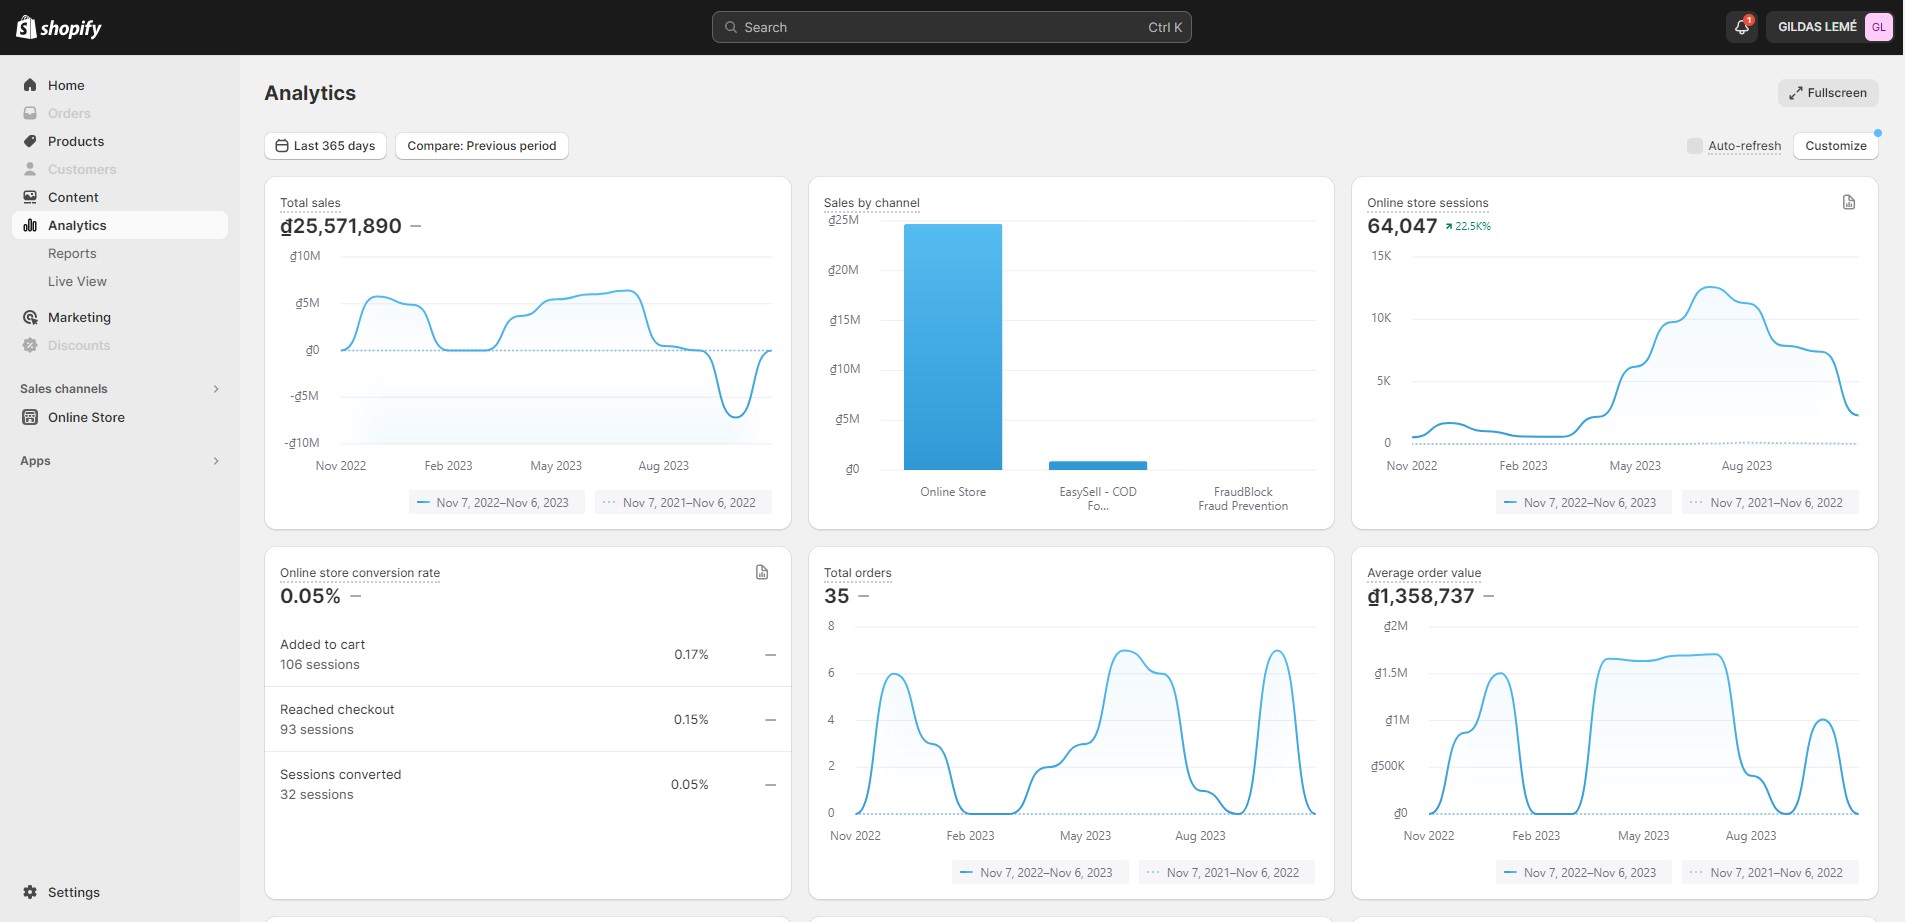The image size is (1905, 922).
Task: Expand the Apps section chevron
Action: pyautogui.click(x=216, y=461)
